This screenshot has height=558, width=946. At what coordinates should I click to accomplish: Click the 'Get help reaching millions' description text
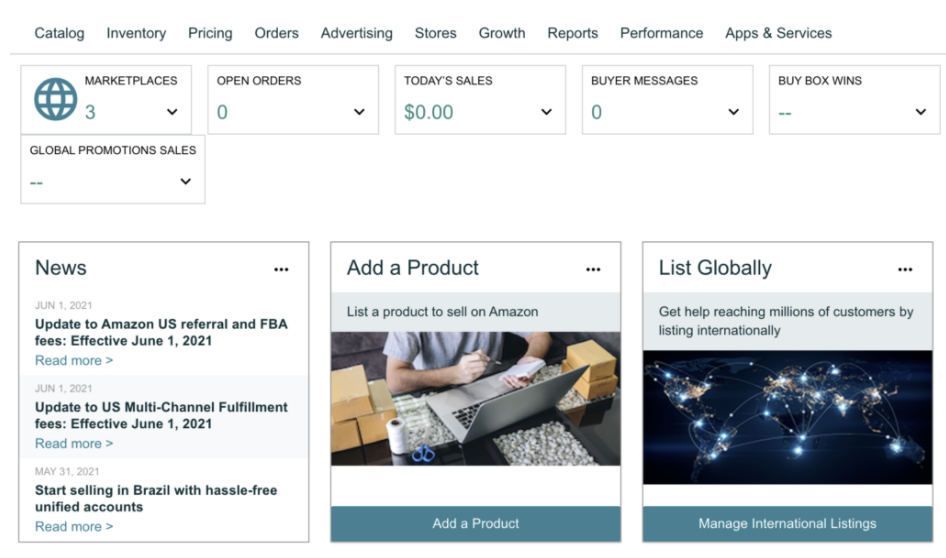[786, 321]
